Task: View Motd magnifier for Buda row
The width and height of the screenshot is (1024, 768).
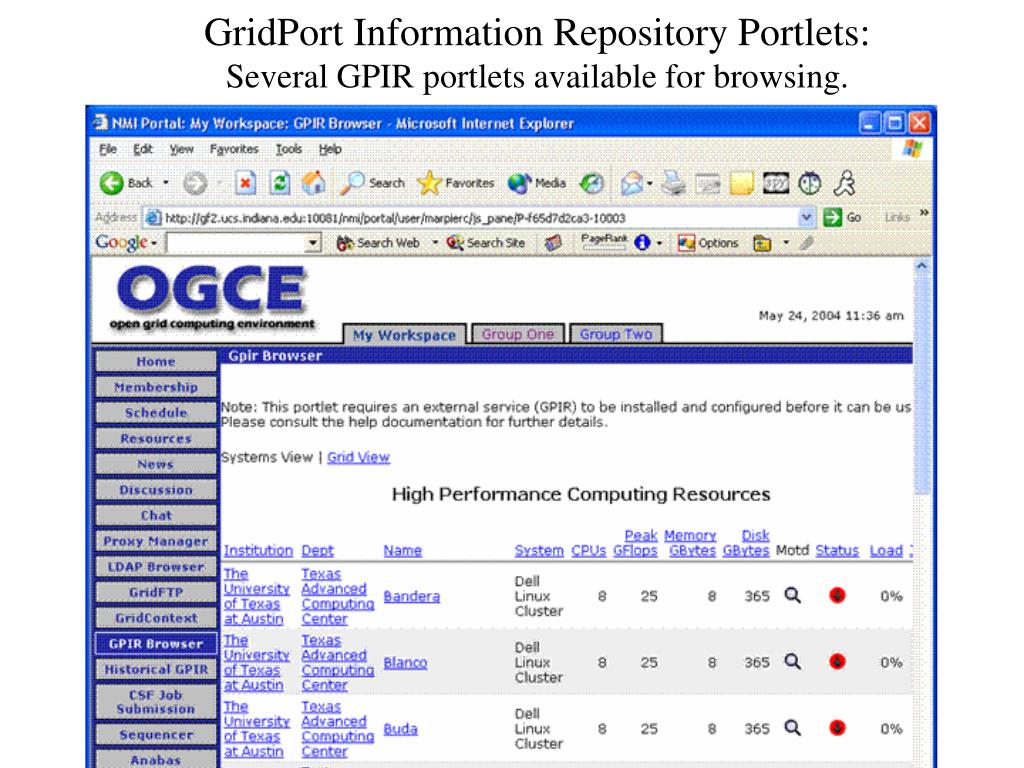Action: (792, 728)
